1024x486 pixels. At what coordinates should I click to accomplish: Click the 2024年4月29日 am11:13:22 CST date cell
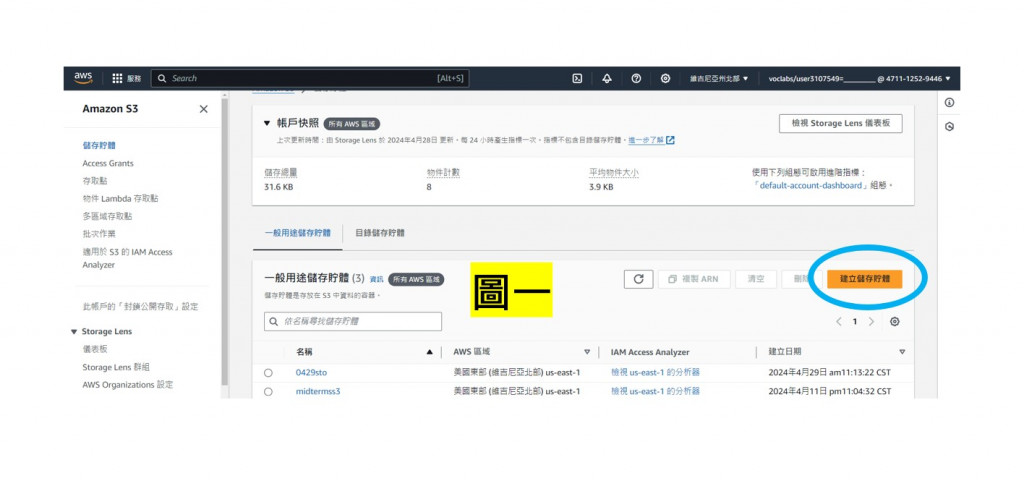(829, 372)
